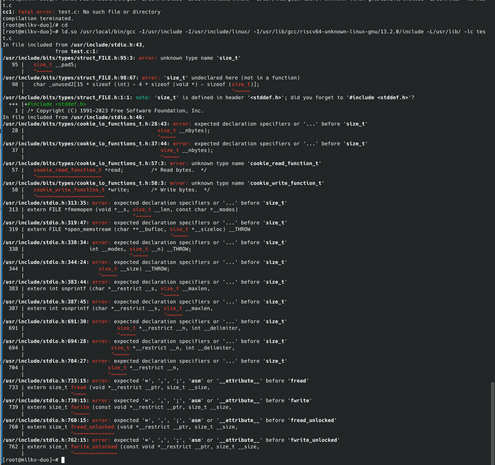This screenshot has width=495, height=465.
Task: Click the 'Copyright (C) 1991-2023 Free Software Foundation' line
Action: coord(109,111)
